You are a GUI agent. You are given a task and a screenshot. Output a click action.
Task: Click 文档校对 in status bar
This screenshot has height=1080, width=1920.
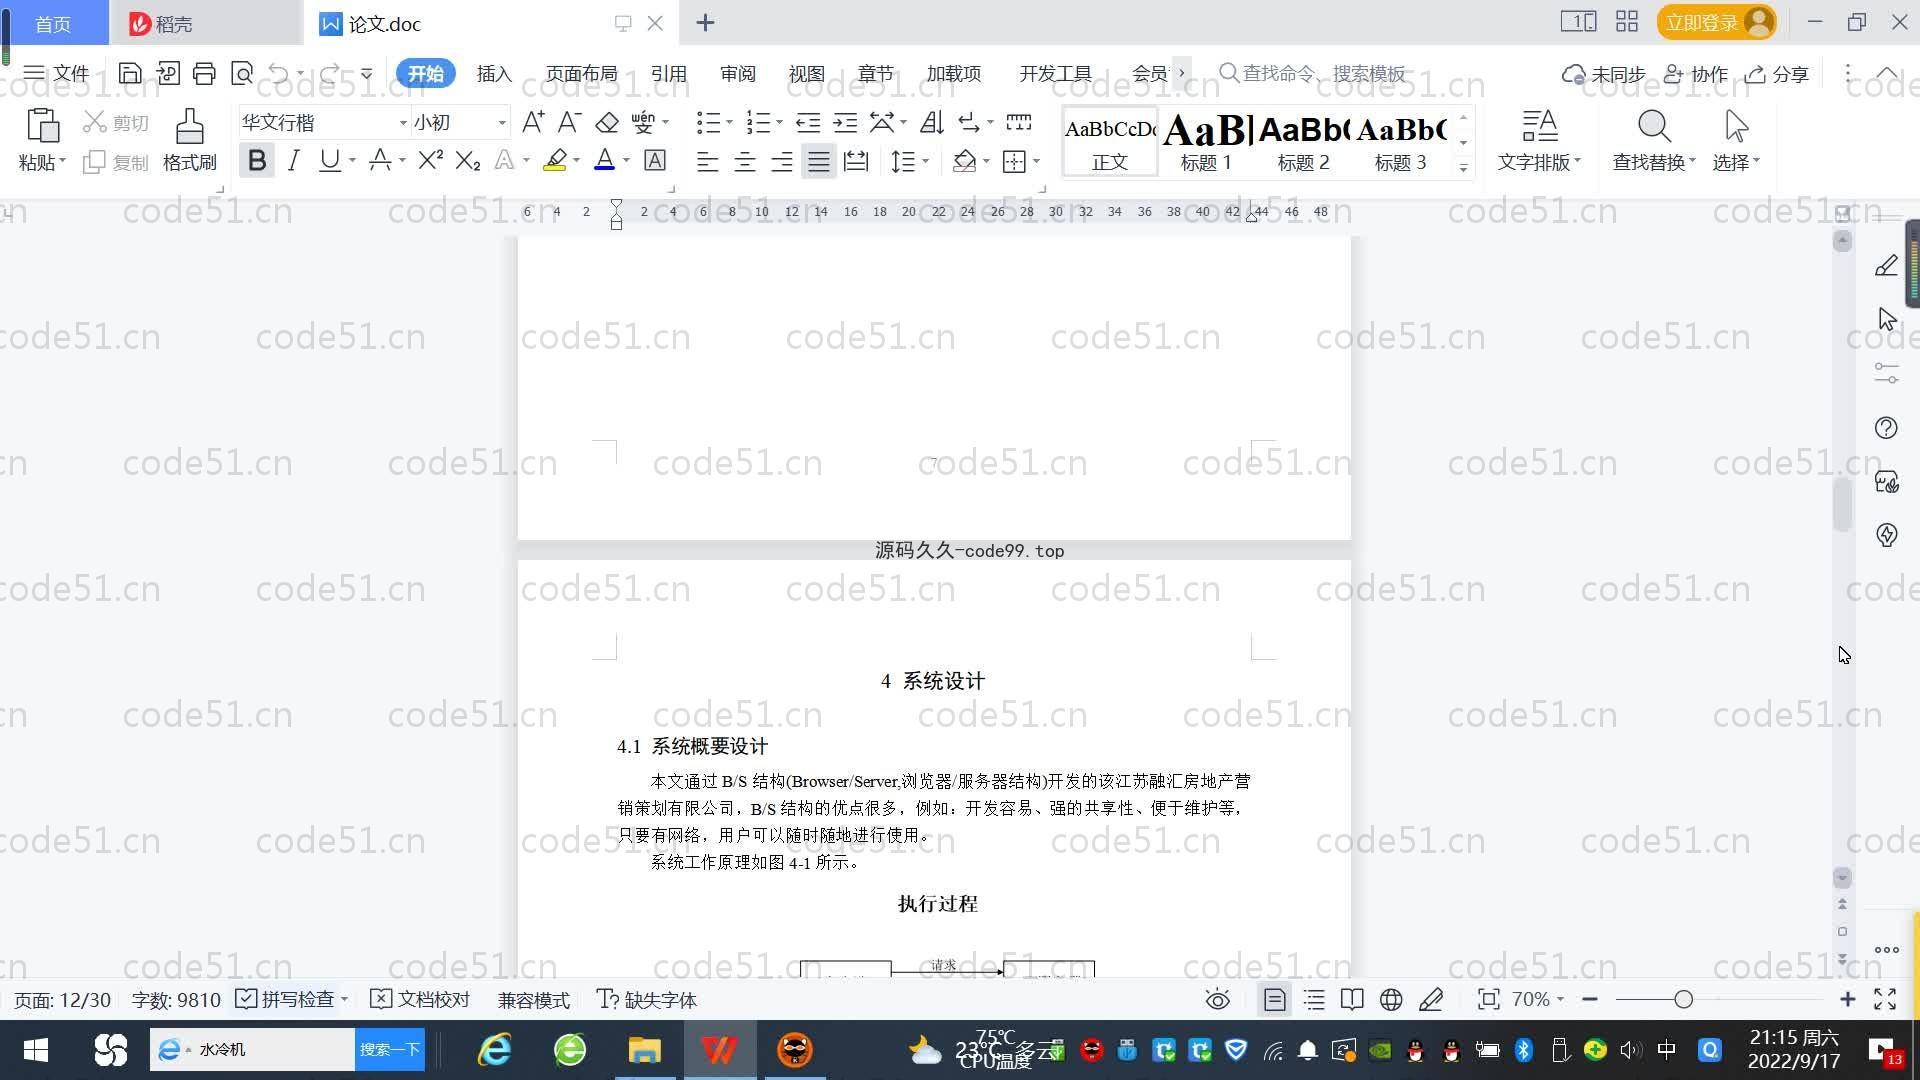(420, 1000)
